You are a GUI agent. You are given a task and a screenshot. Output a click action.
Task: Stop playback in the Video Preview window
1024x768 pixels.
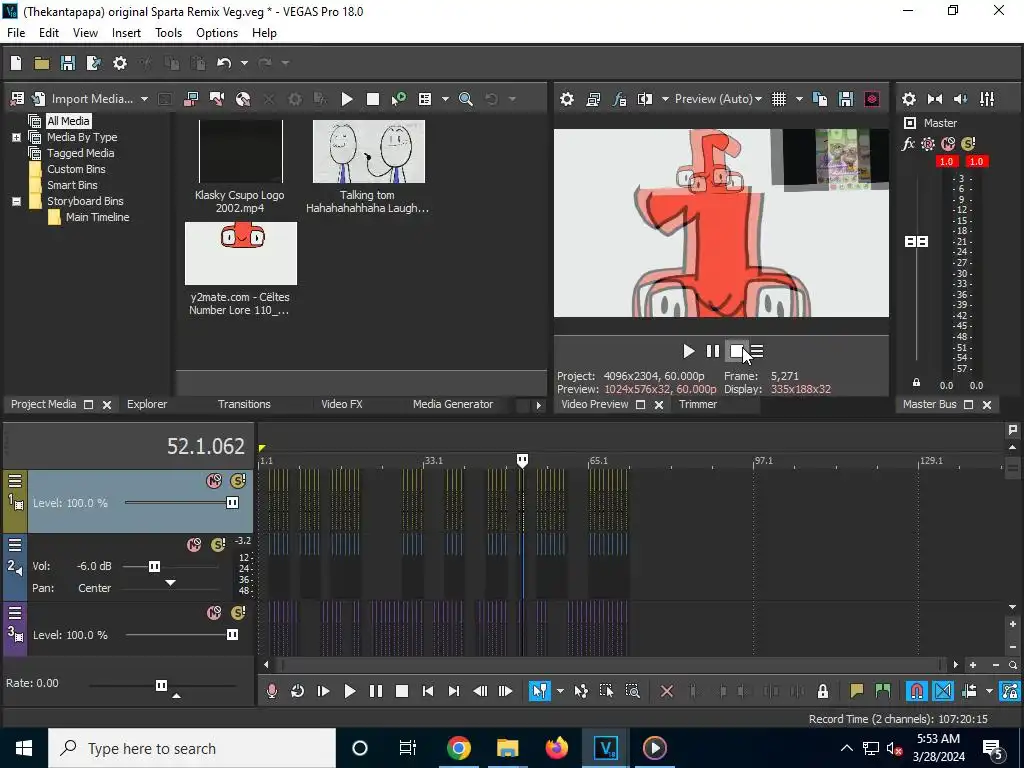pos(736,351)
